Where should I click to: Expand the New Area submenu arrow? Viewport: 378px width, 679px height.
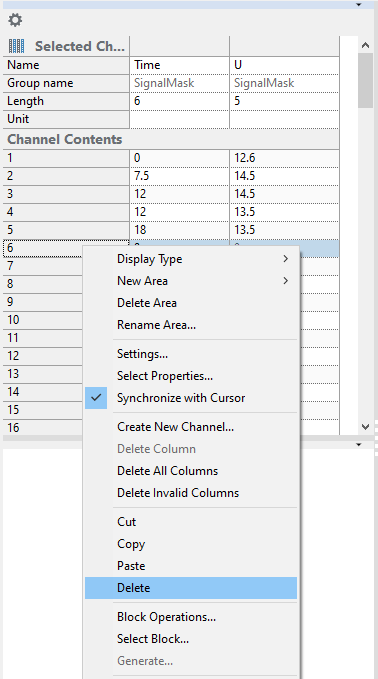point(285,281)
